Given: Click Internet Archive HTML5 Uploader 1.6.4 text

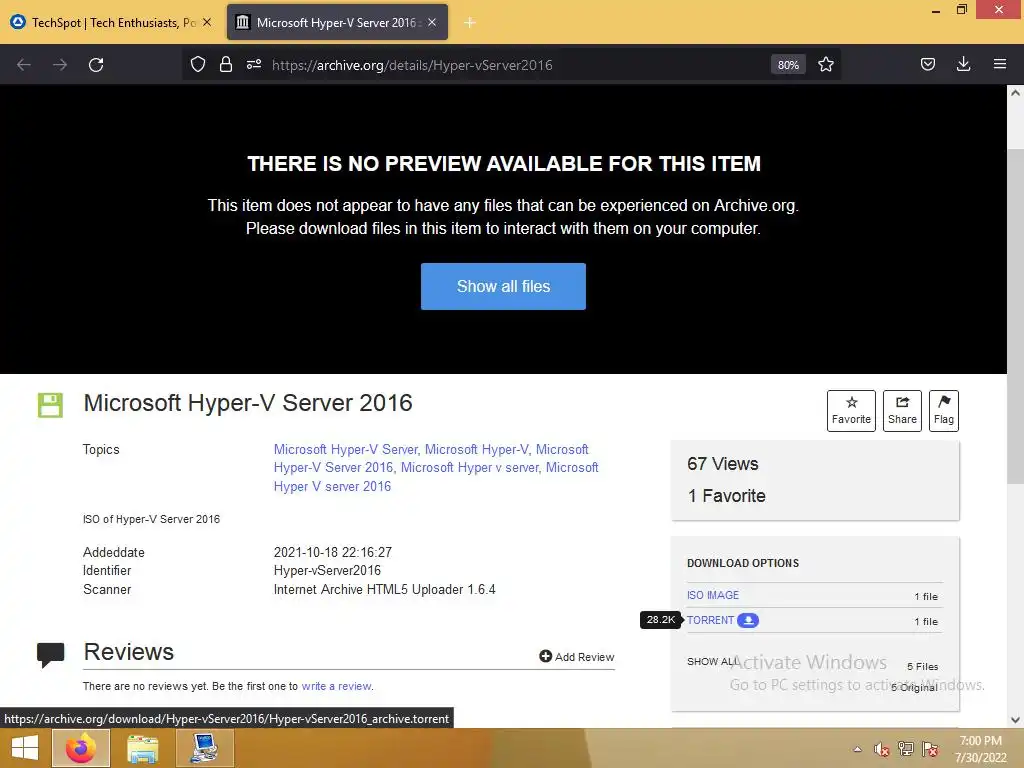Looking at the screenshot, I should 385,590.
